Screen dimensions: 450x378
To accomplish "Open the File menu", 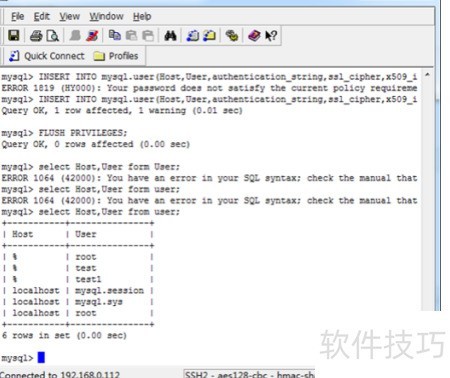I will tap(17, 16).
